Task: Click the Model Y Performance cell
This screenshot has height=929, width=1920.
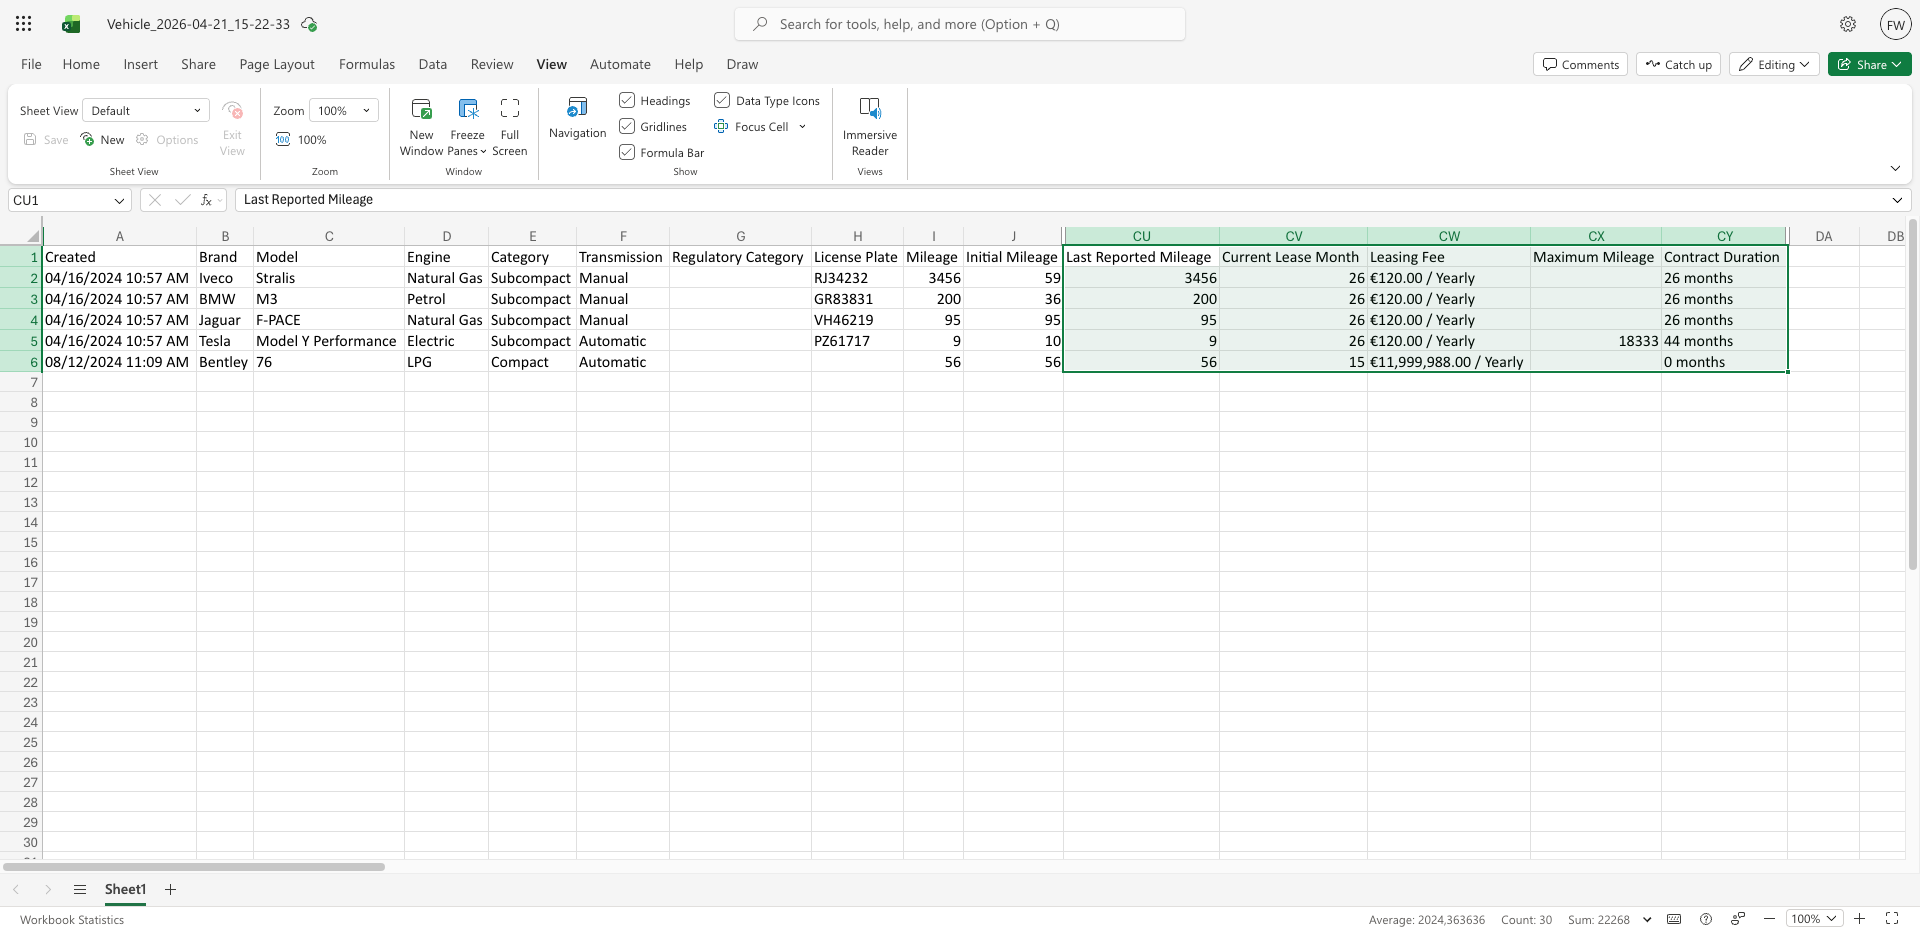Action: (329, 341)
